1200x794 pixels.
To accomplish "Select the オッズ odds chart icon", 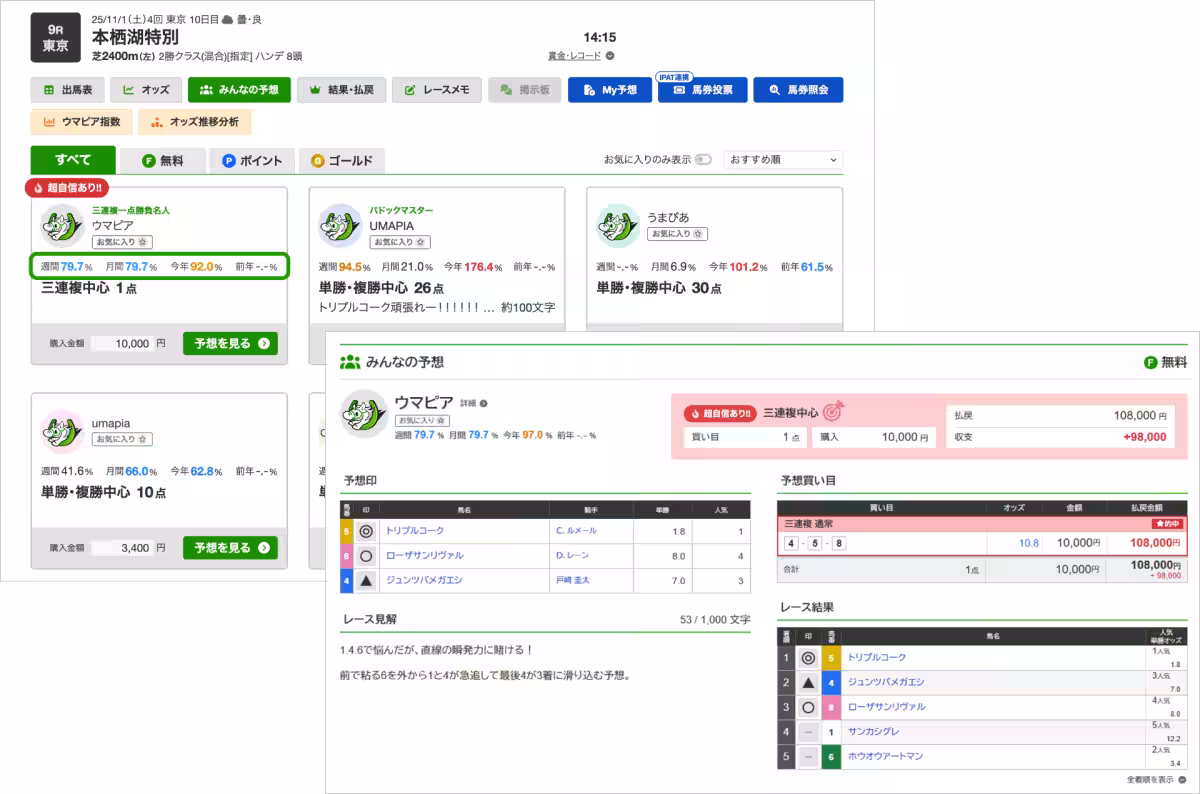I will pyautogui.click(x=148, y=90).
